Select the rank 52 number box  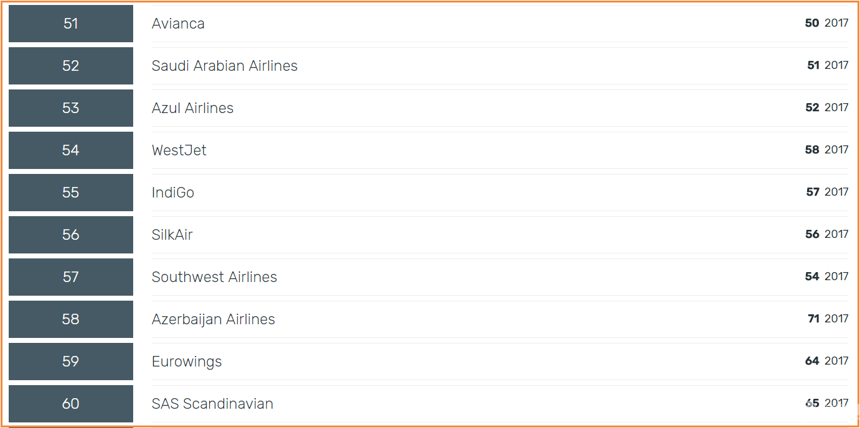tap(71, 66)
